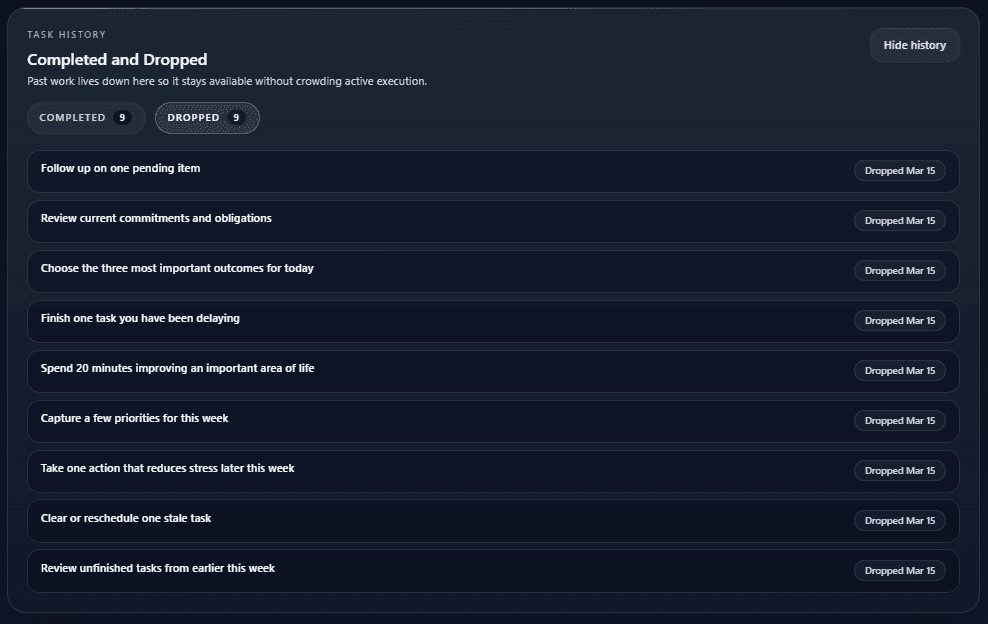Click the Dropped Mar 15 badge on first row
988x624 pixels.
pyautogui.click(x=899, y=170)
